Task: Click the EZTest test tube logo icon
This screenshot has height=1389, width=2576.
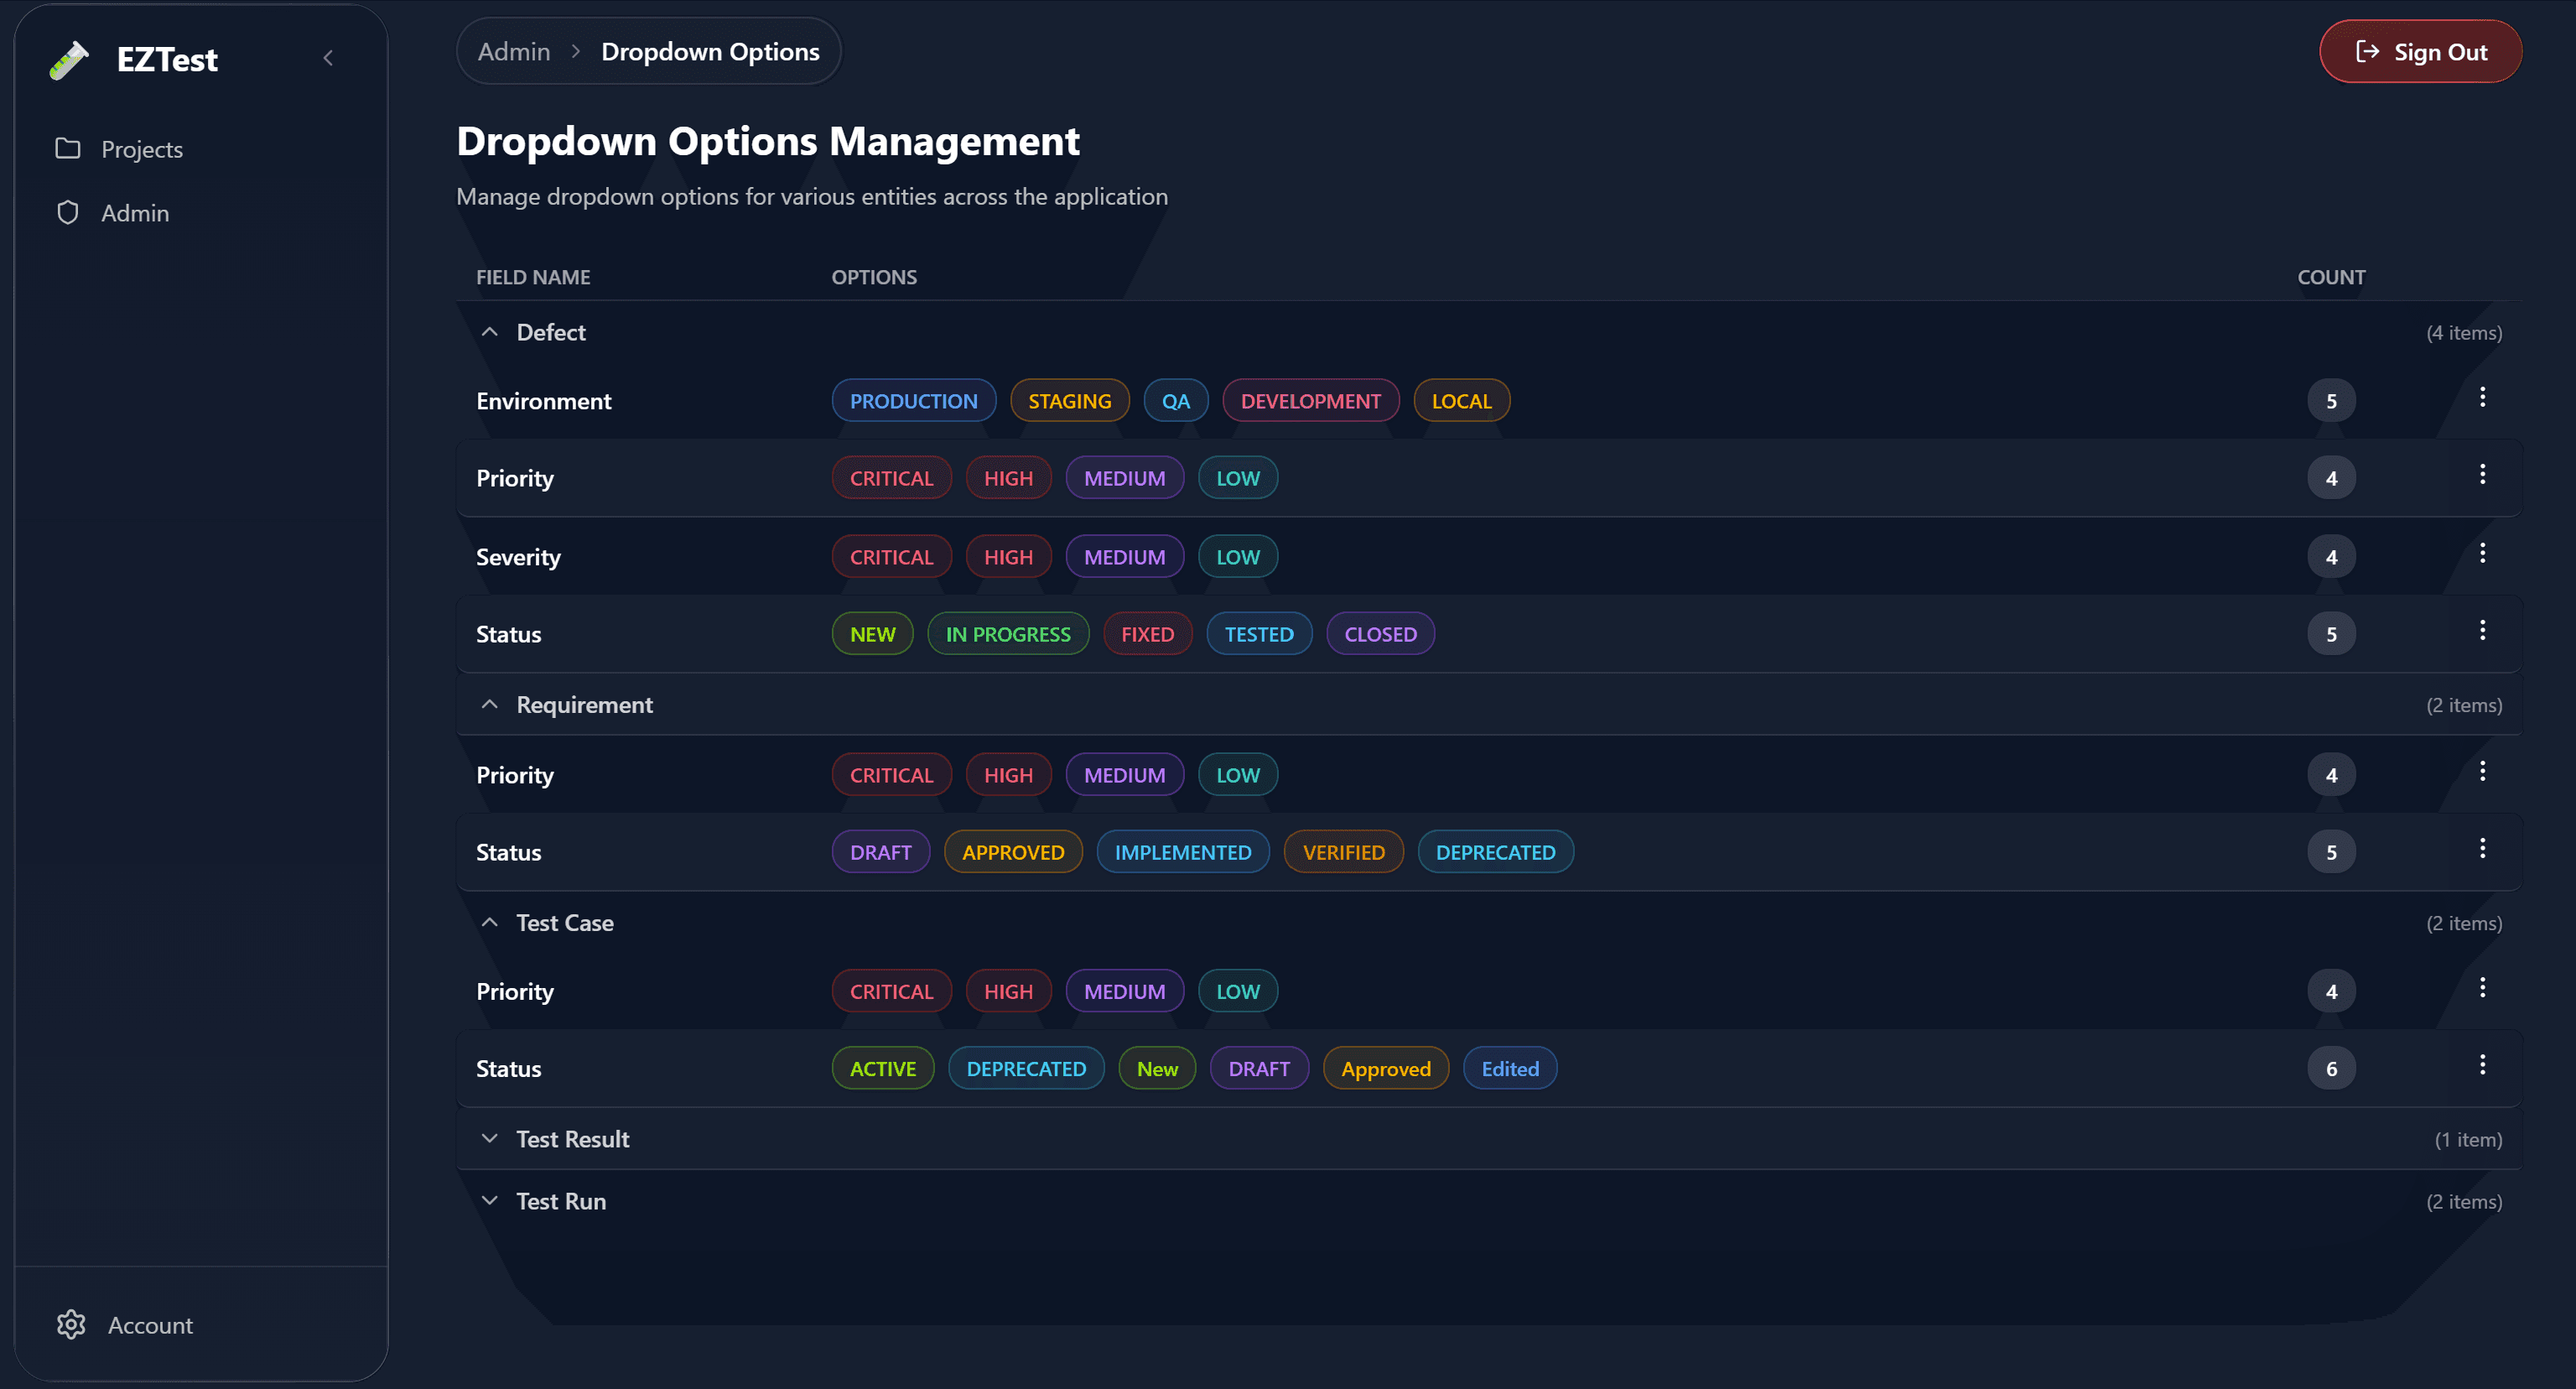Action: coord(68,59)
